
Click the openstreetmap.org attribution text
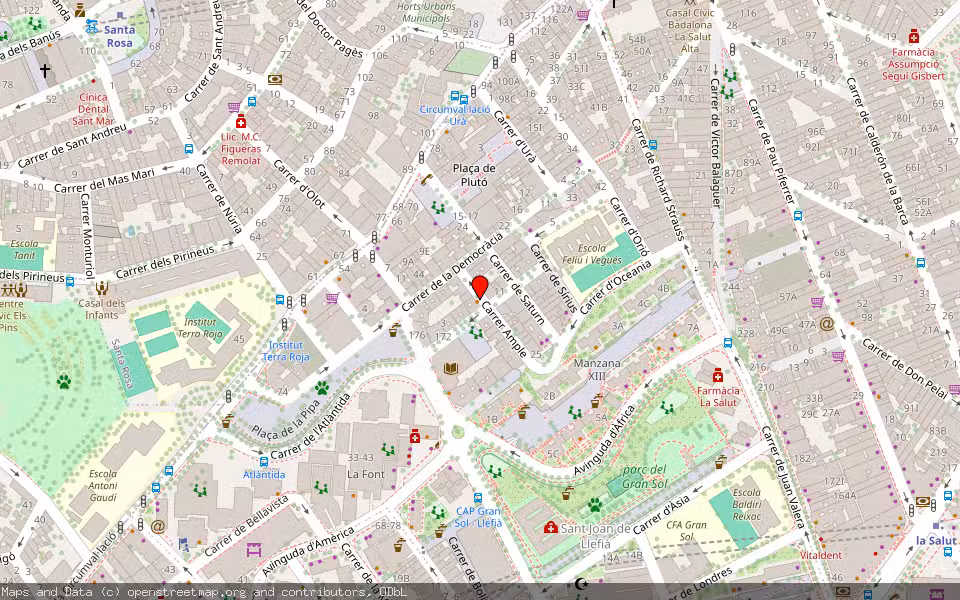[x=189, y=592]
